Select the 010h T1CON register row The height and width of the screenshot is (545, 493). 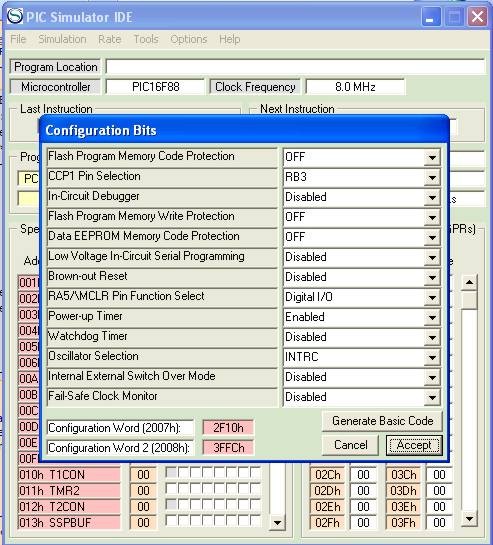pyautogui.click(x=69, y=475)
